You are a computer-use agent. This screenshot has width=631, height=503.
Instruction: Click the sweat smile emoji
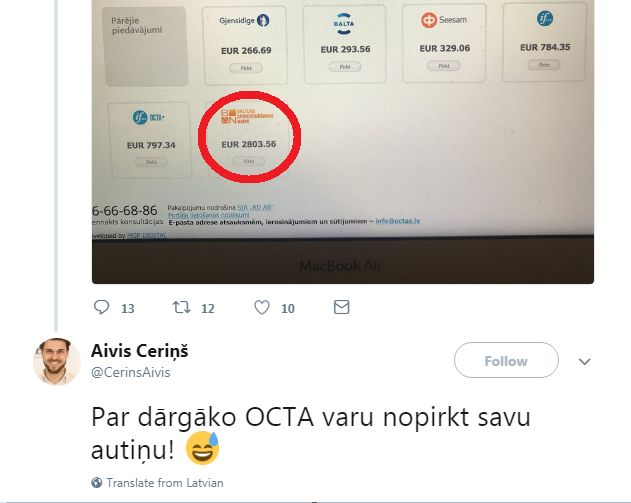(202, 448)
